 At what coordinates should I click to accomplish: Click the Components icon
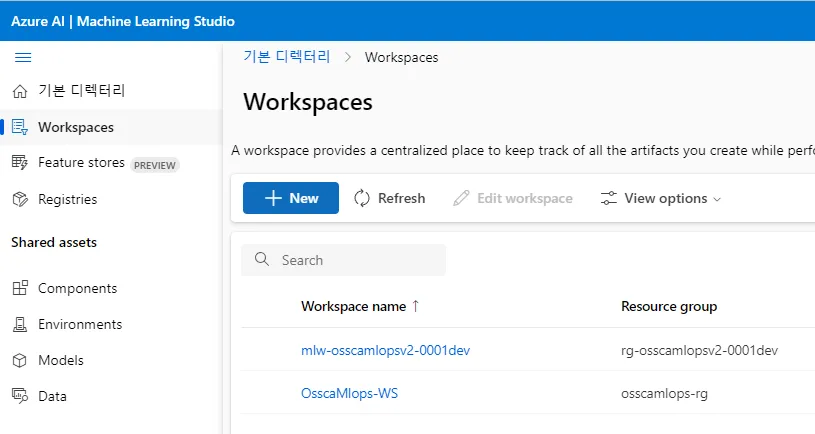point(20,288)
